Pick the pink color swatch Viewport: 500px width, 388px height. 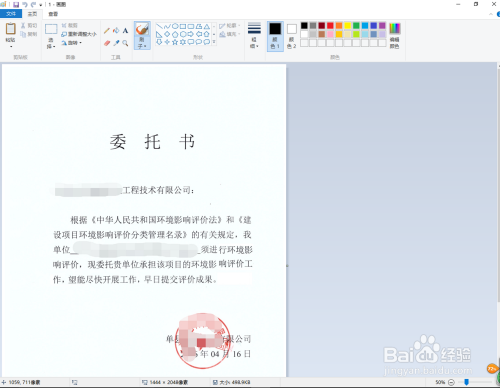tap(330, 34)
